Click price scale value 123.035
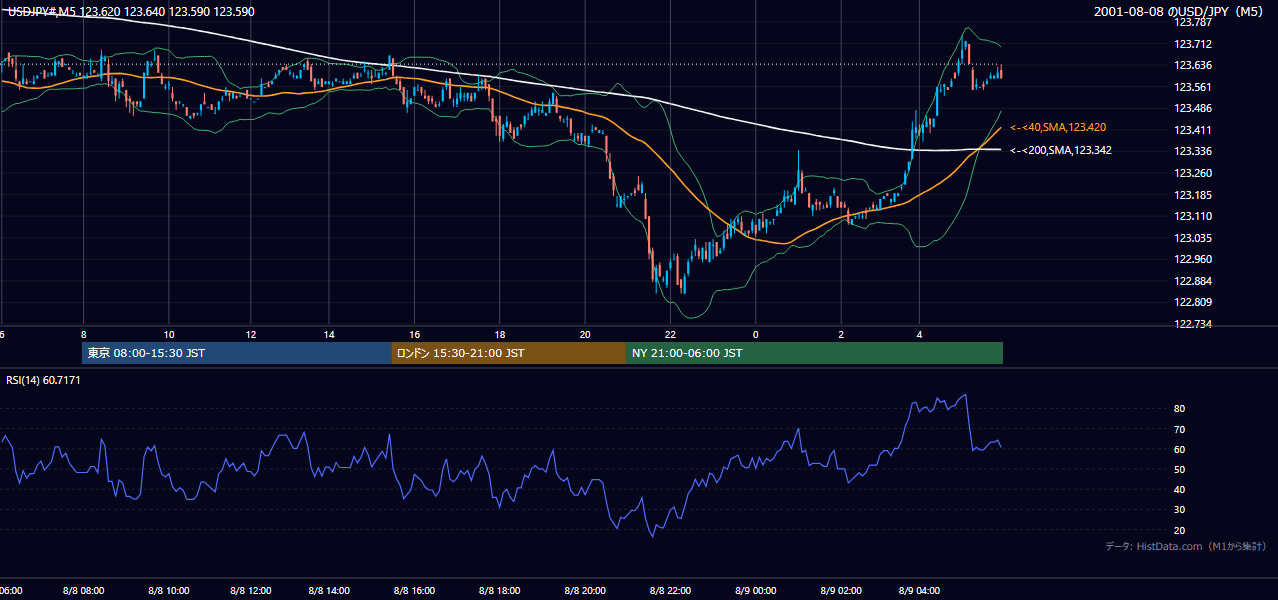1278x600 pixels. coord(1192,238)
